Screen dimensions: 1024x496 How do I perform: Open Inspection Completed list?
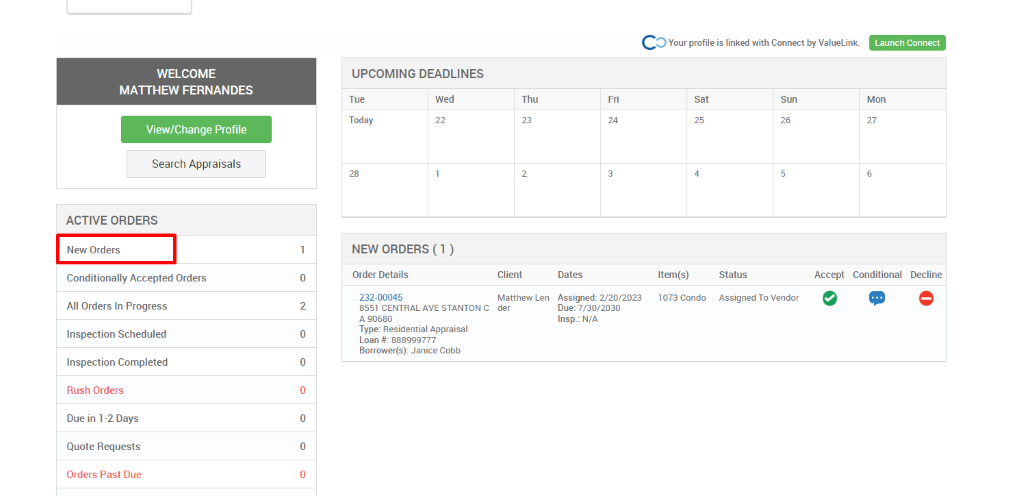click(x=186, y=362)
